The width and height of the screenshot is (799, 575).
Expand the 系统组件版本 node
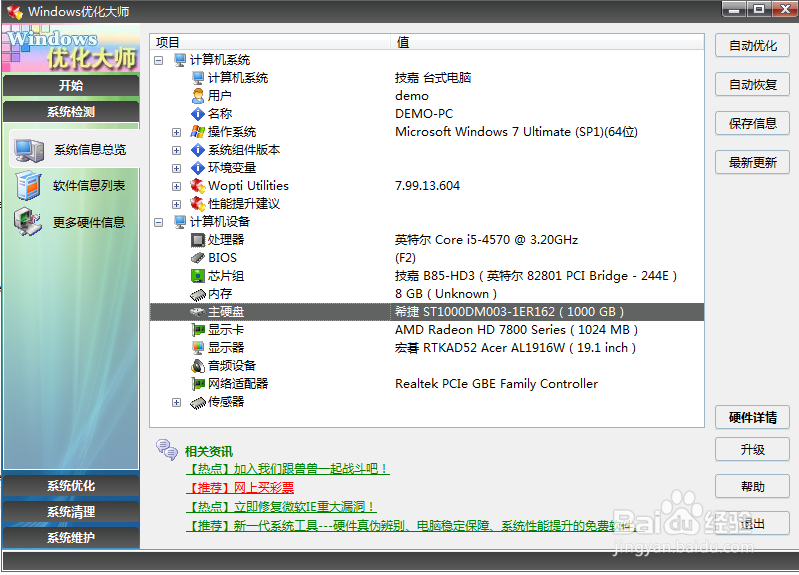[x=176, y=150]
